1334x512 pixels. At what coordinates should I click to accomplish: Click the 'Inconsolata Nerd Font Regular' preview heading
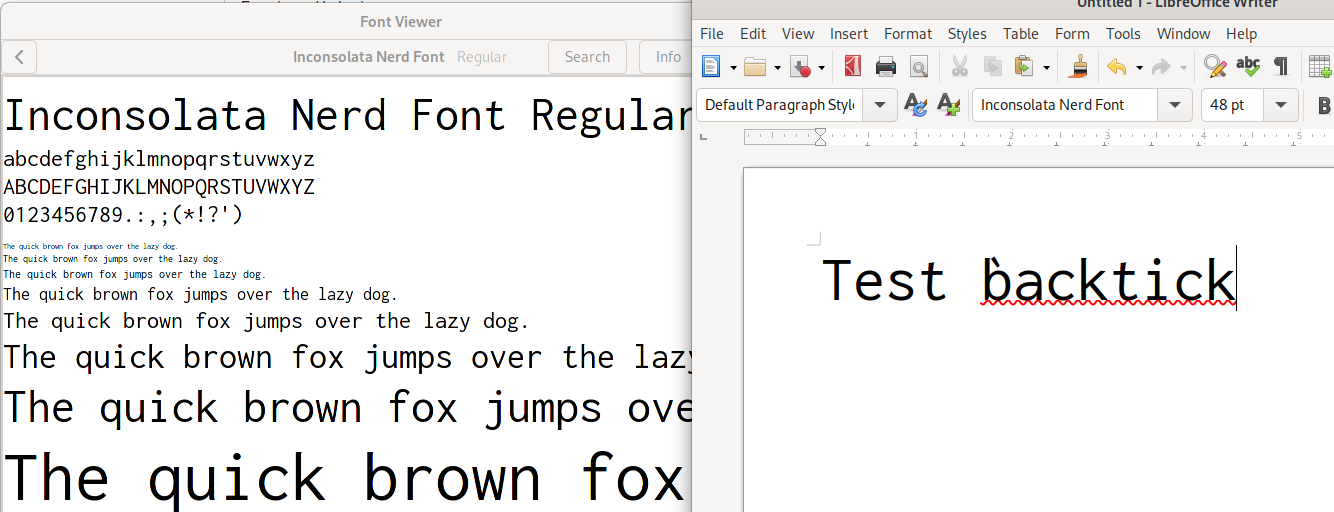tap(347, 115)
